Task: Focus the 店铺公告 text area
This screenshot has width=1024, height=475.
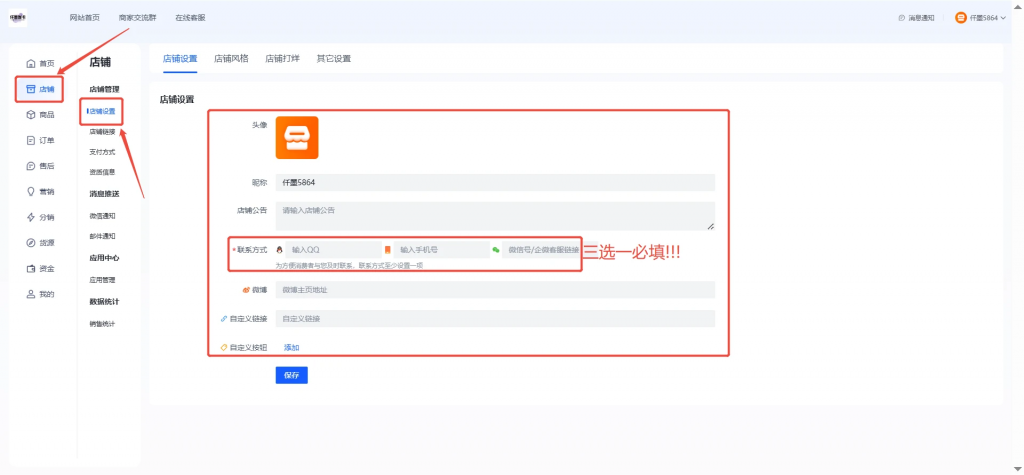Action: pyautogui.click(x=495, y=216)
